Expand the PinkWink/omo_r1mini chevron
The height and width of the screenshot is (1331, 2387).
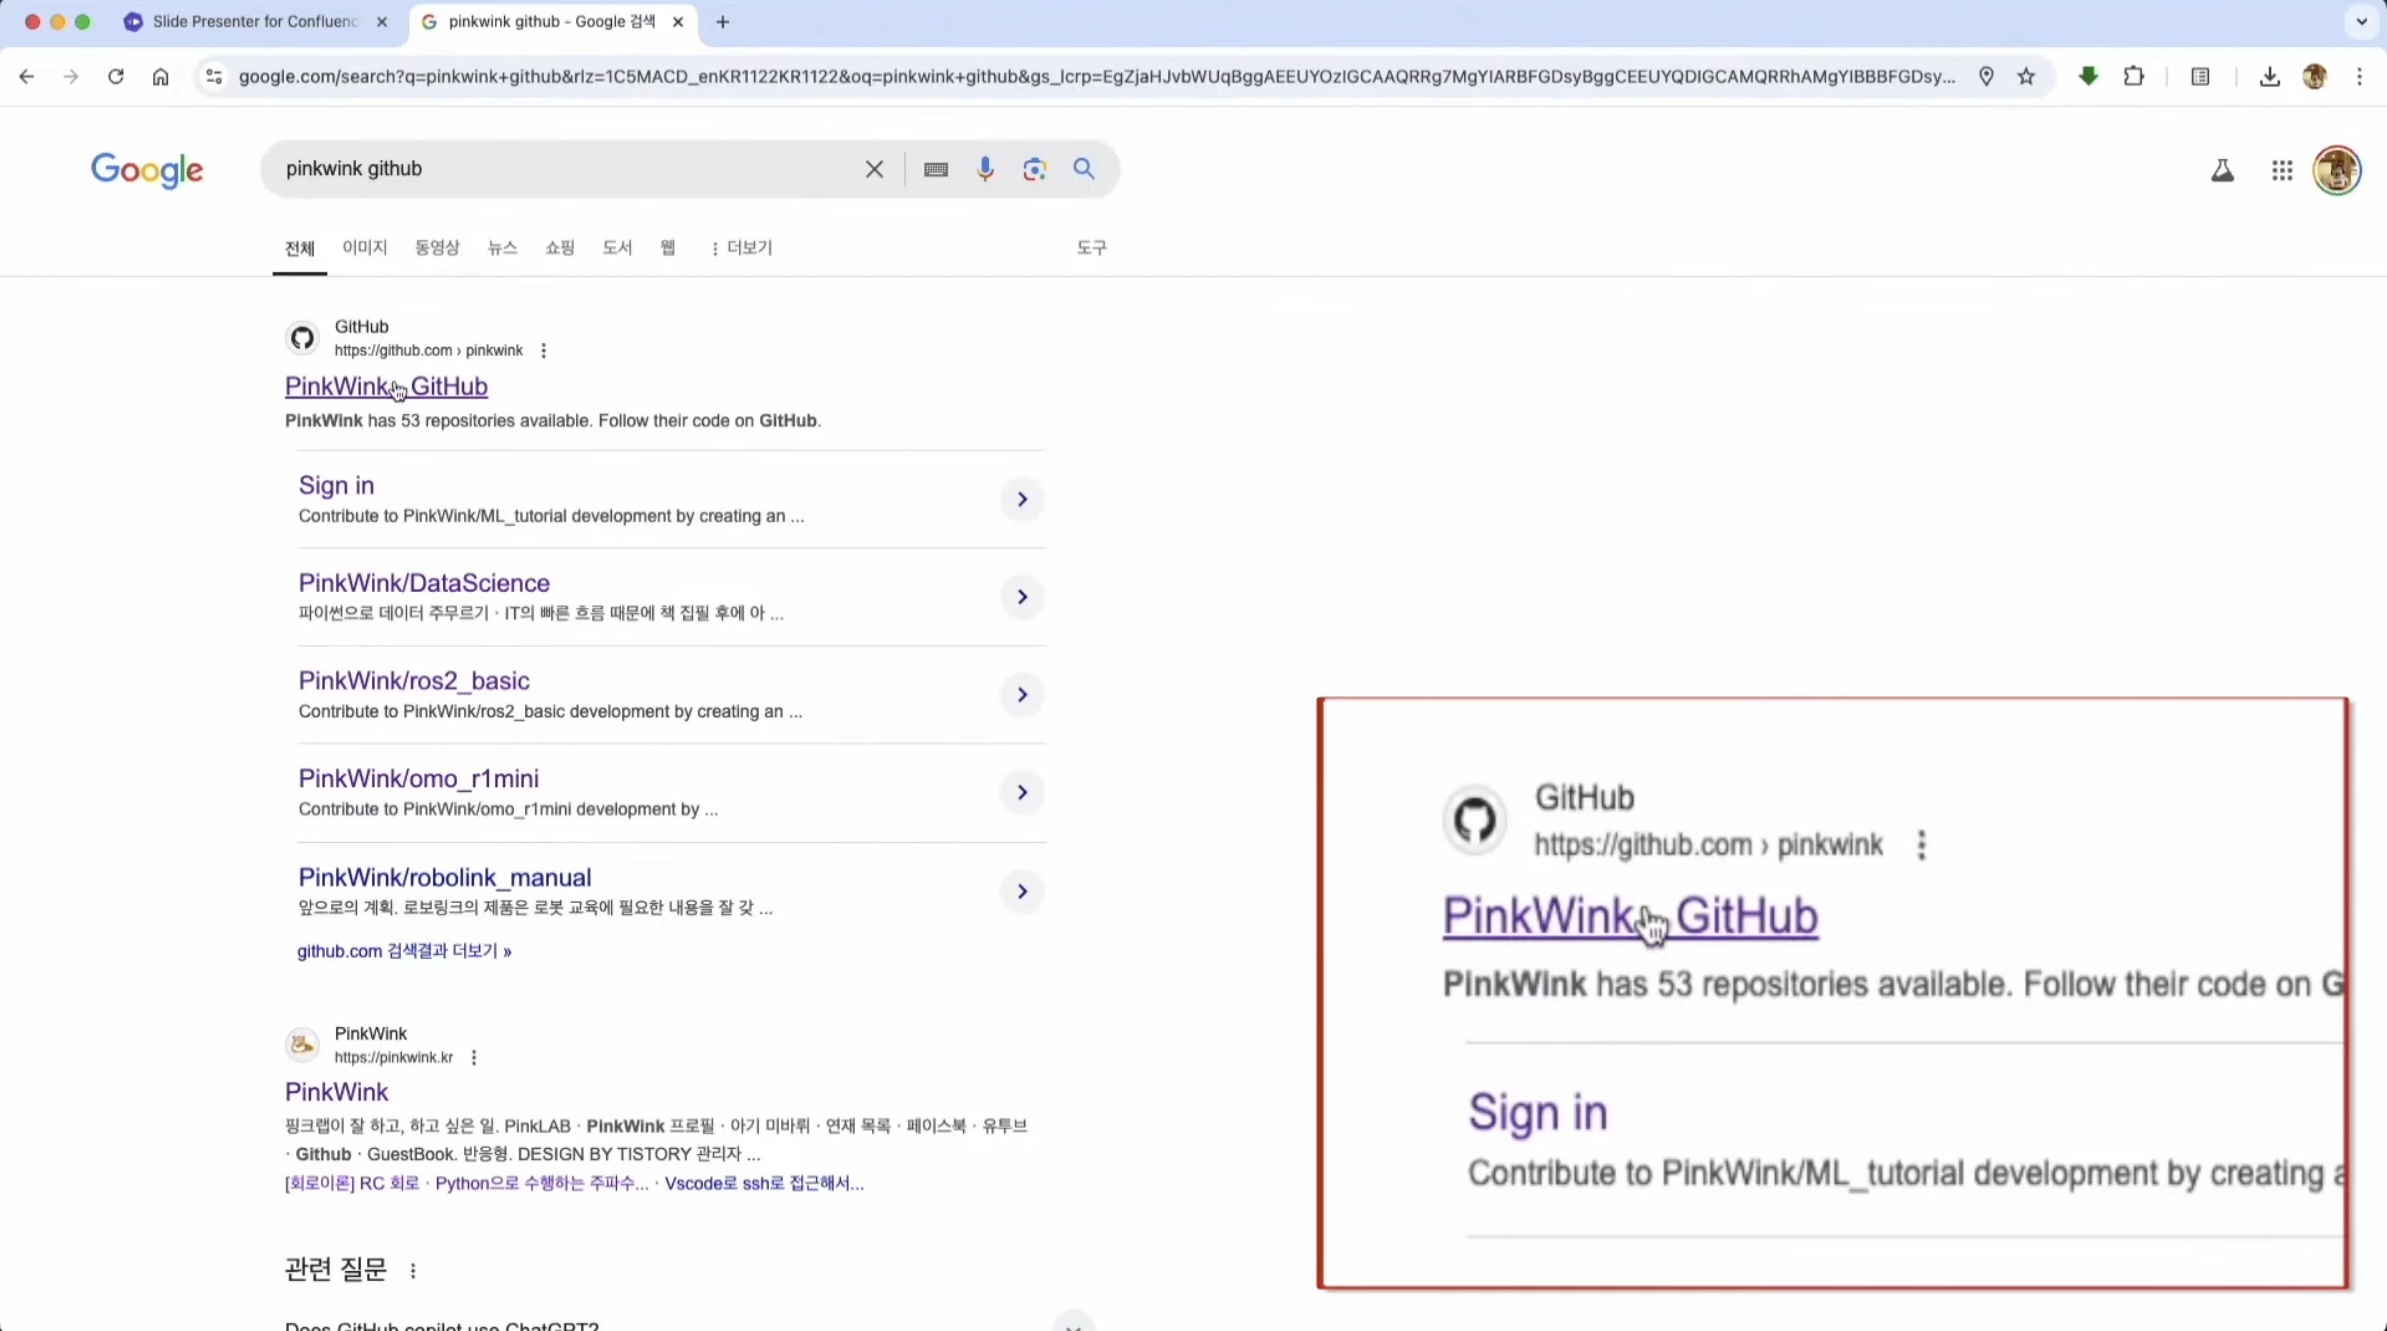click(1021, 793)
